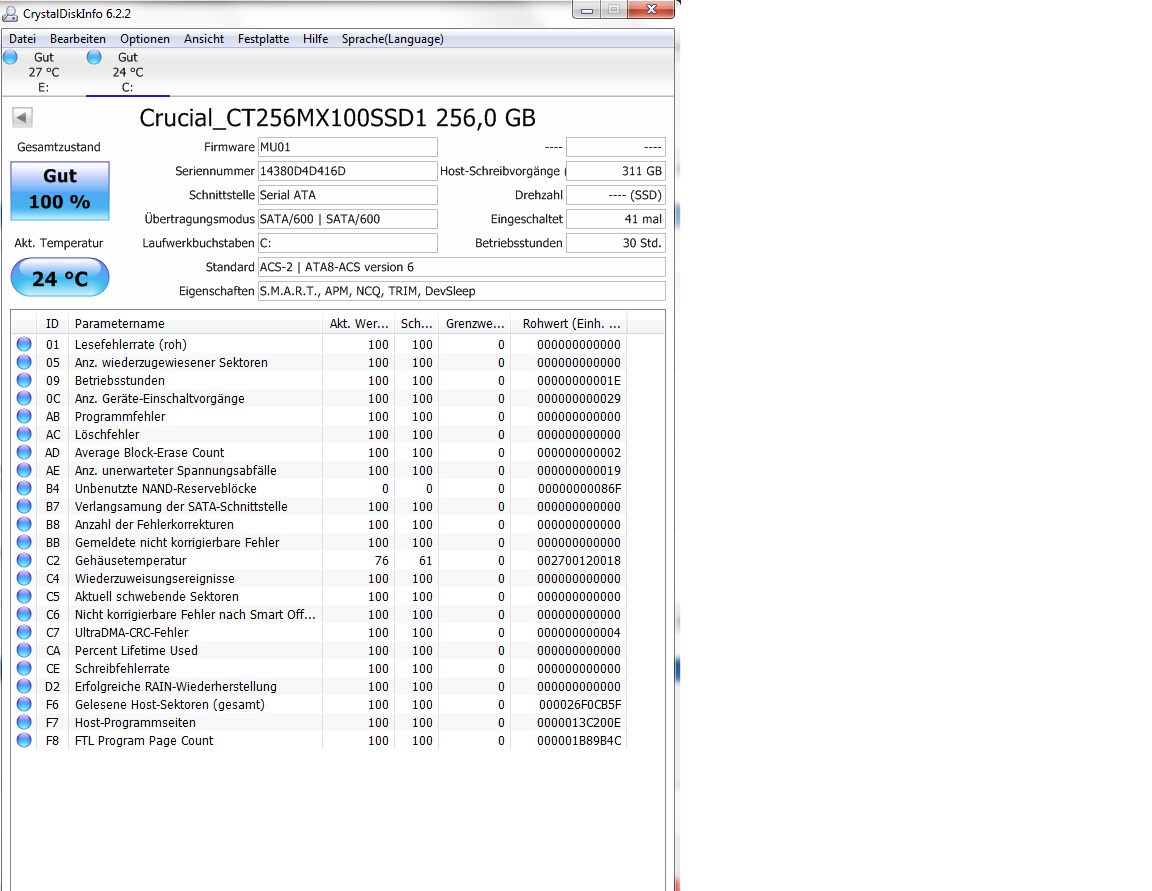Viewport: 1152px width, 891px height.
Task: Click the 24 °C temperature indicator
Action: pyautogui.click(x=60, y=278)
